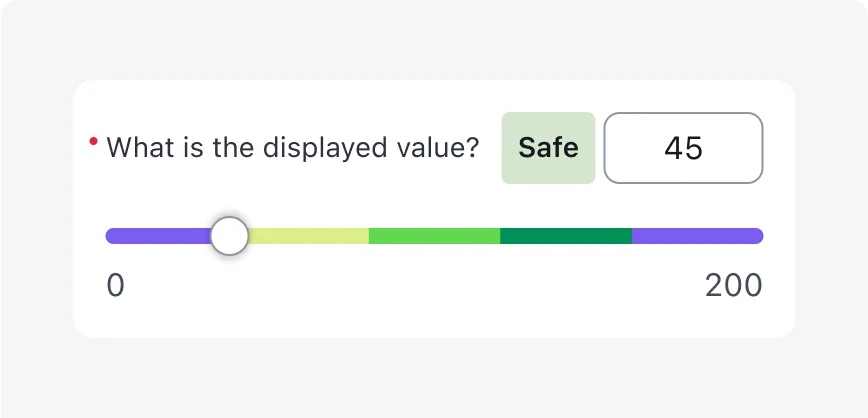Click the white slider thumb handle
This screenshot has width=868, height=418.
230,236
